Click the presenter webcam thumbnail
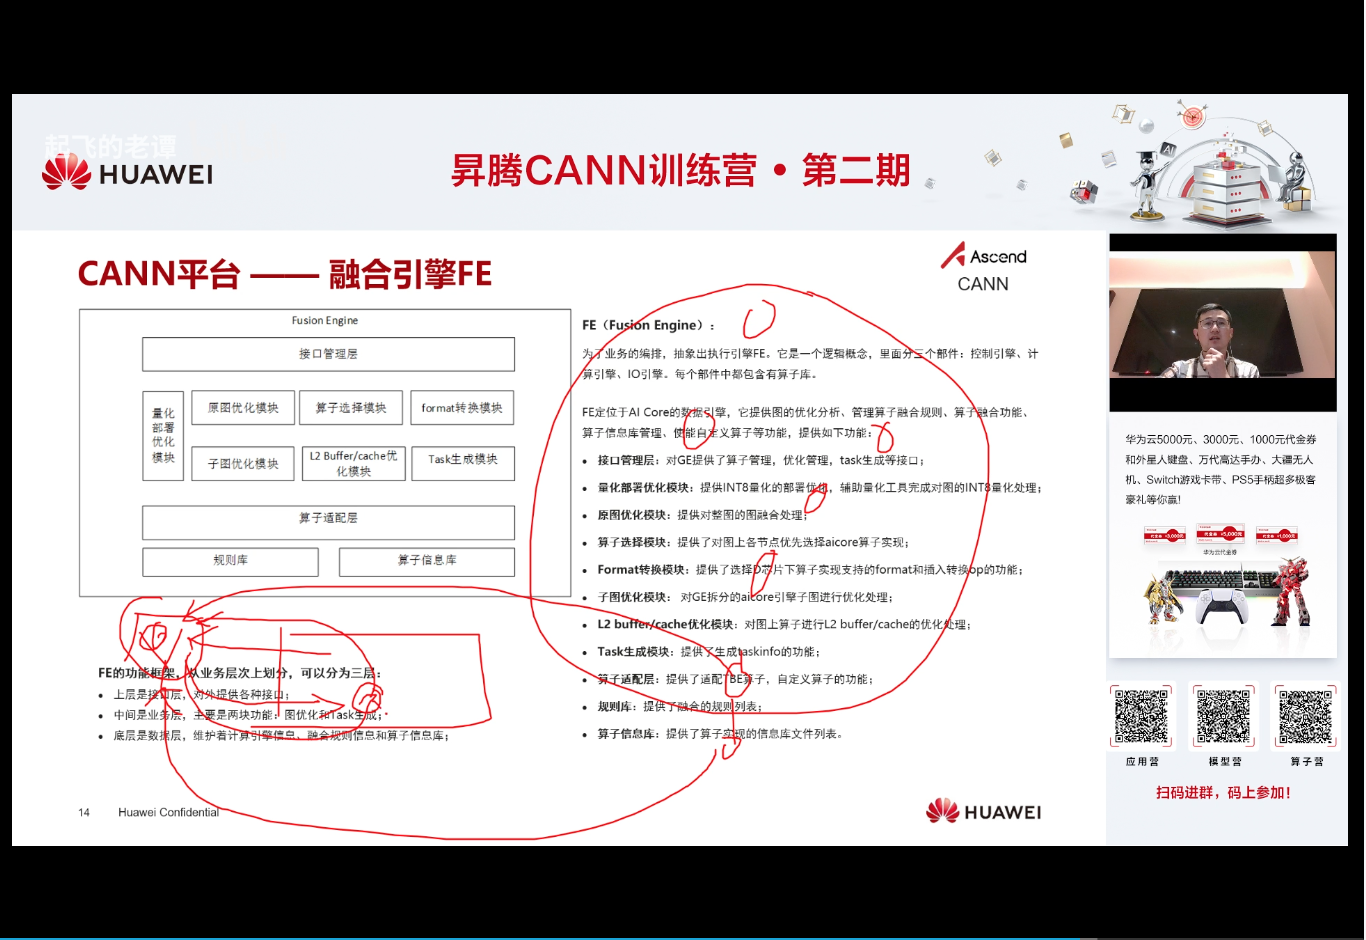The width and height of the screenshot is (1366, 940). (x=1222, y=322)
